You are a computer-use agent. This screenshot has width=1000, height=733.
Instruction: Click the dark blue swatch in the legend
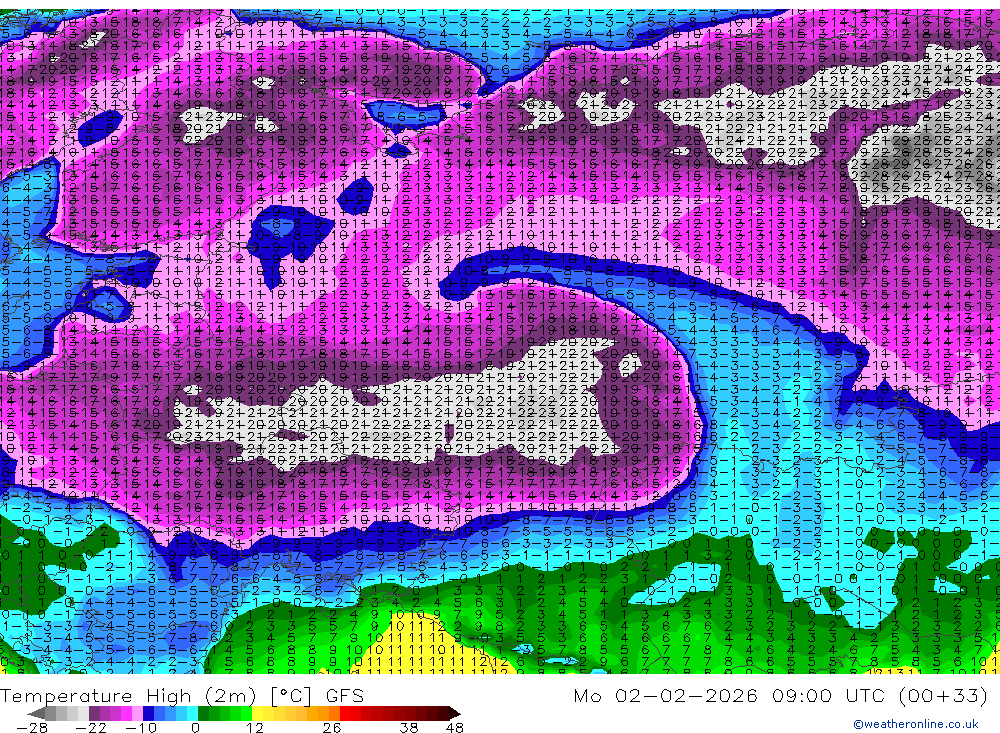click(148, 714)
